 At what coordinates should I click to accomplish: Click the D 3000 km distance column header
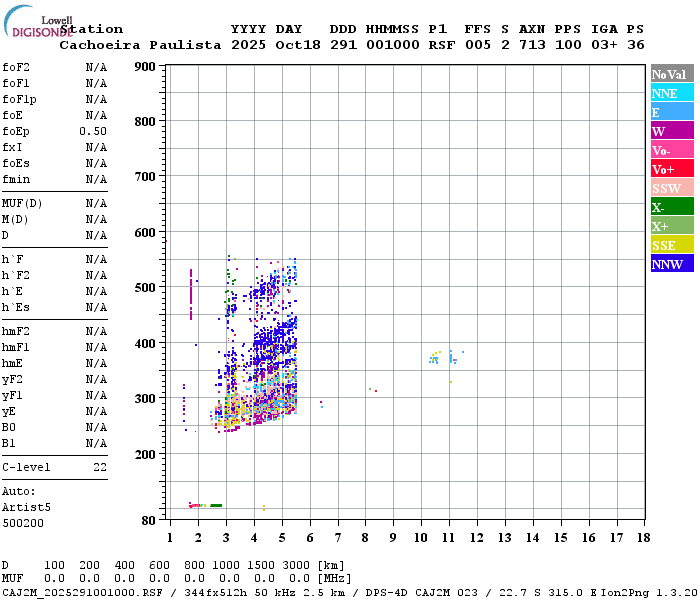296,566
